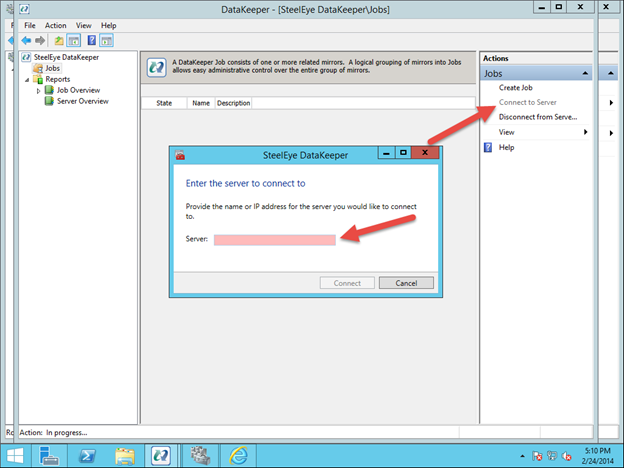Click the Up one level folder icon
This screenshot has height=468, width=624.
point(59,40)
